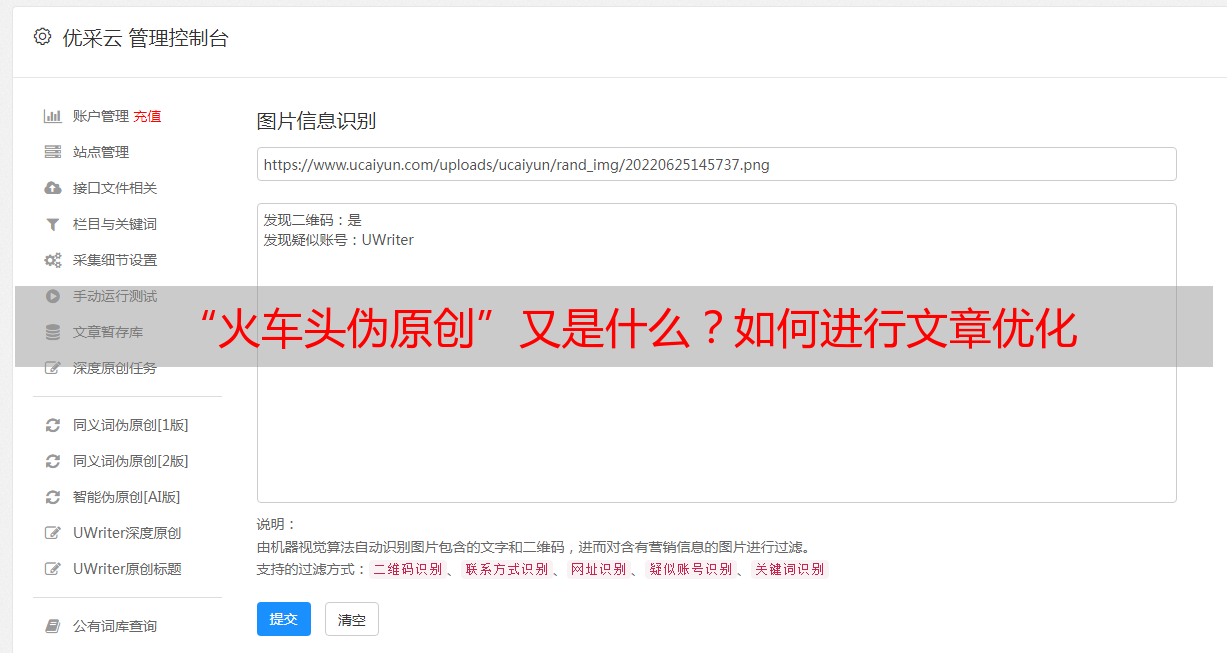
Task: Select the refresh icon for 同义词伪原创[1版]
Action: point(53,425)
